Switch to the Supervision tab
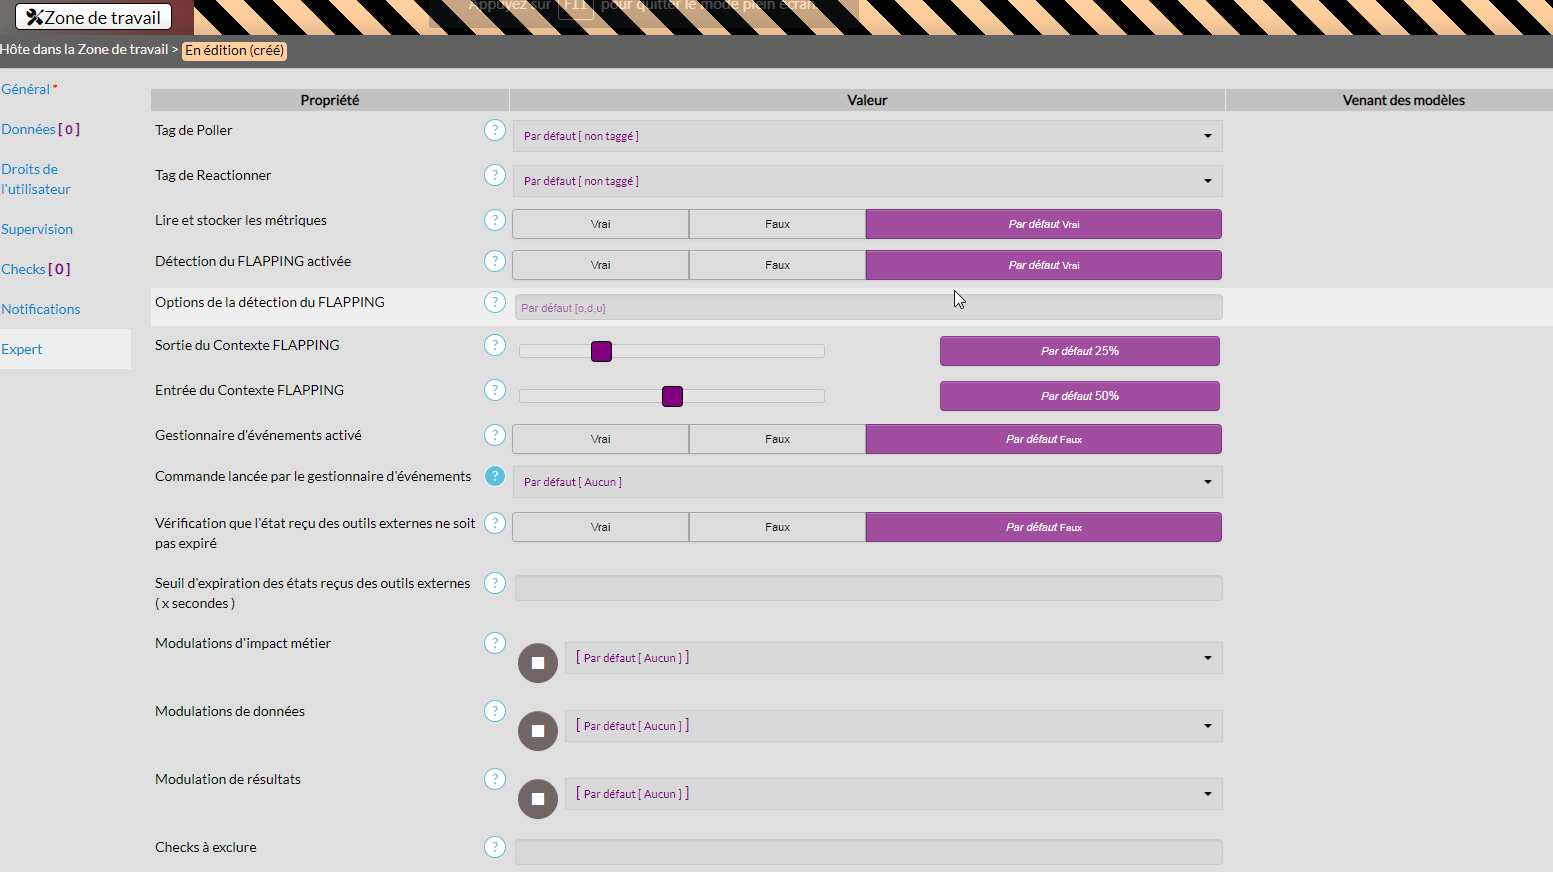The width and height of the screenshot is (1553, 872). pyautogui.click(x=37, y=229)
